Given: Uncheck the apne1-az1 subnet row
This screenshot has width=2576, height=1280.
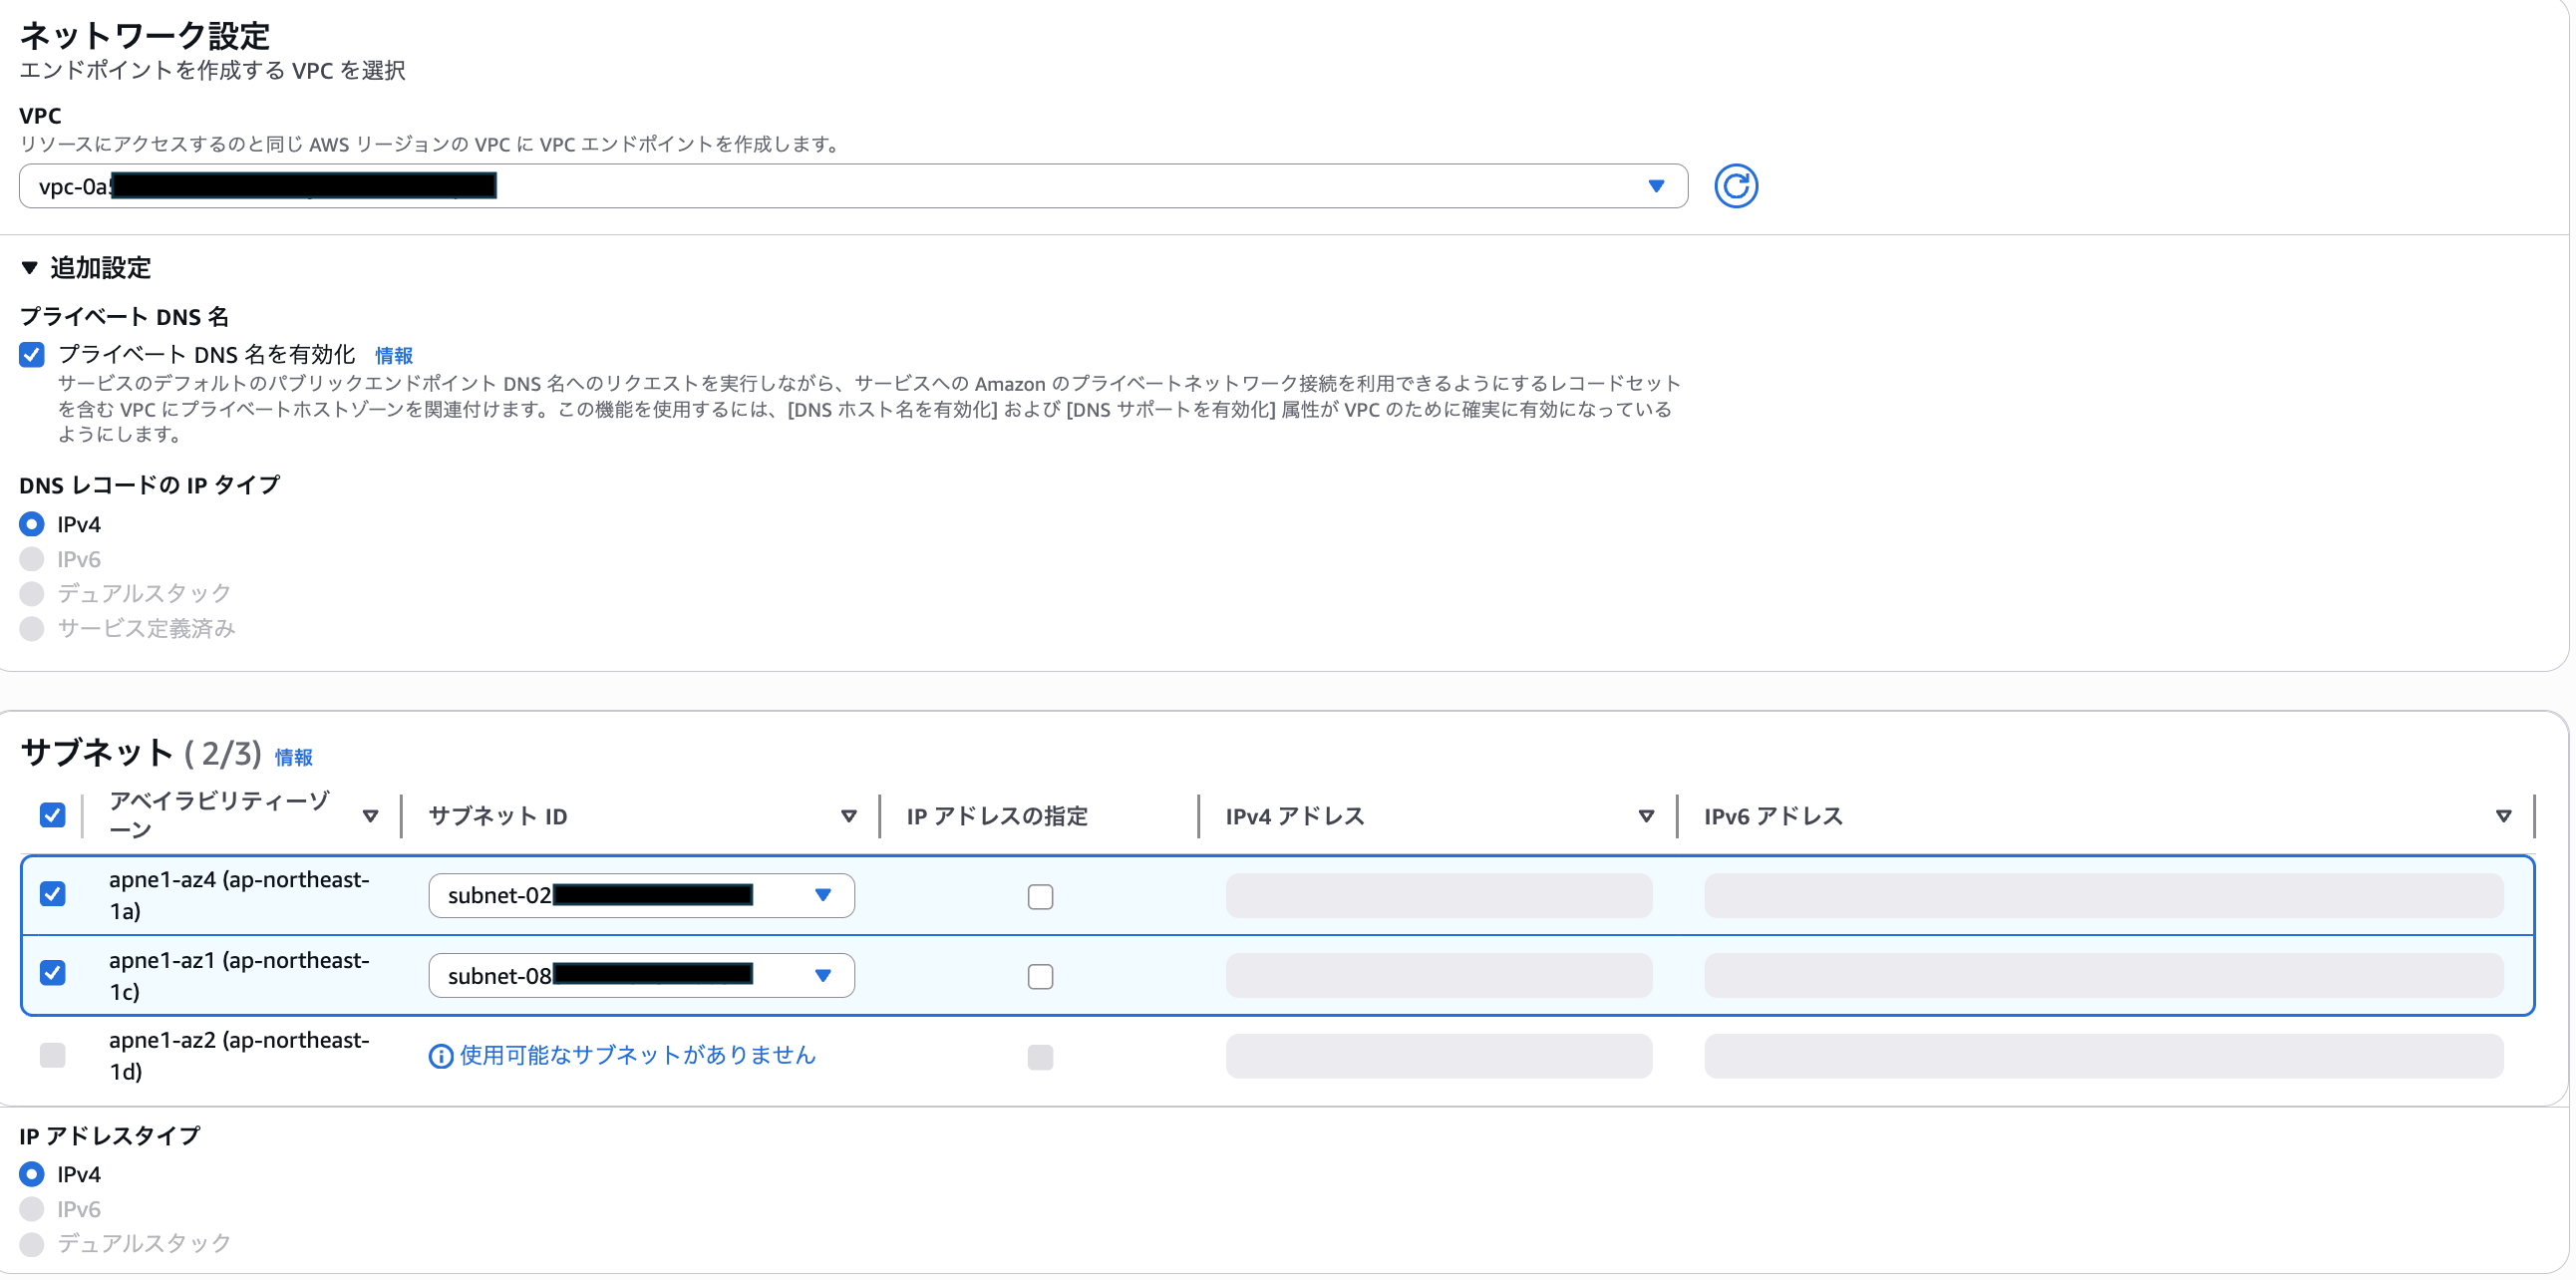Looking at the screenshot, I should click(52, 974).
